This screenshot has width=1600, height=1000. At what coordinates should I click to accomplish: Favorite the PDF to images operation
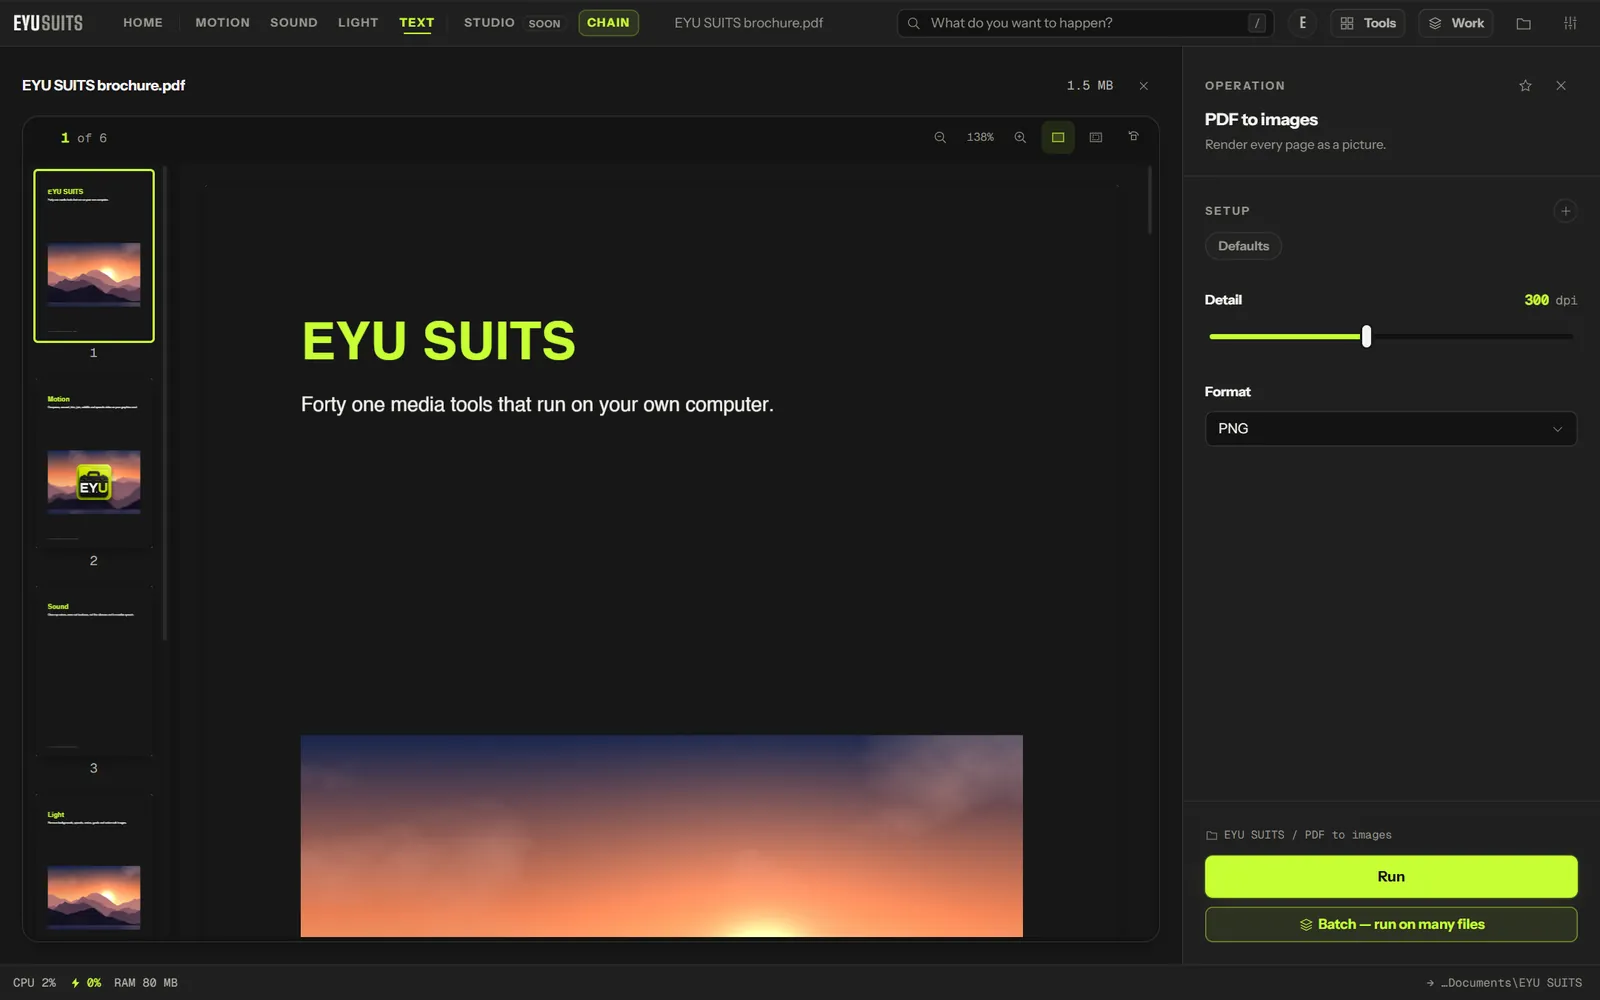pyautogui.click(x=1525, y=86)
